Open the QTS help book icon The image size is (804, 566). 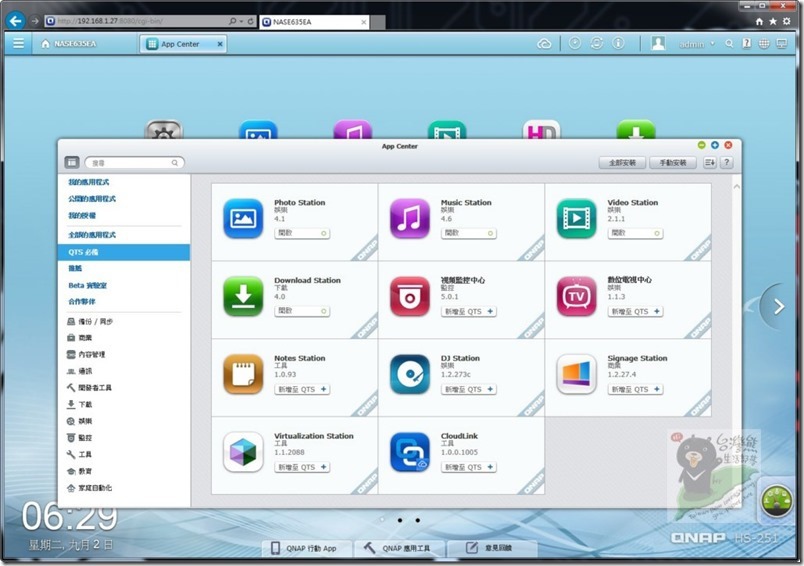(747, 44)
